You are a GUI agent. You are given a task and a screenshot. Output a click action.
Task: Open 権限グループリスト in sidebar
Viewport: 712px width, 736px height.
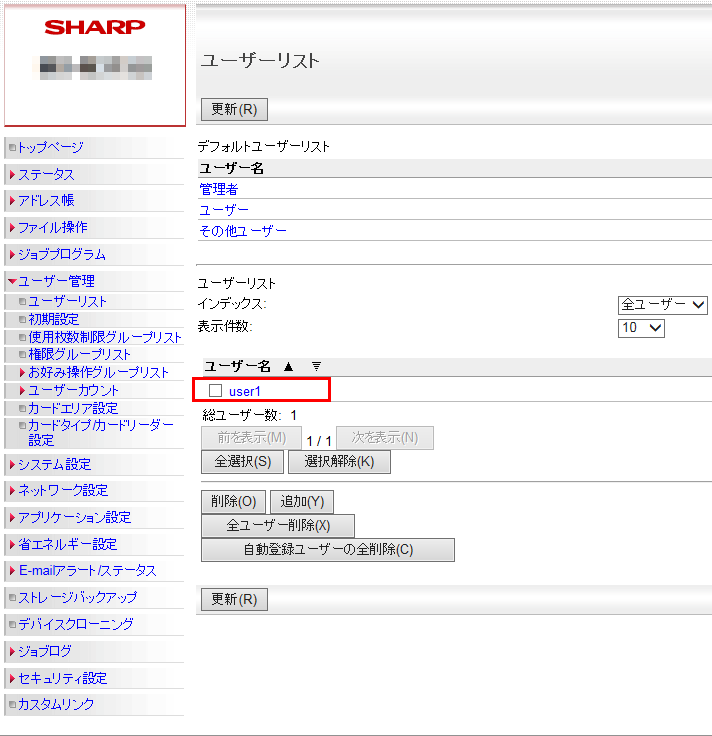(79, 354)
